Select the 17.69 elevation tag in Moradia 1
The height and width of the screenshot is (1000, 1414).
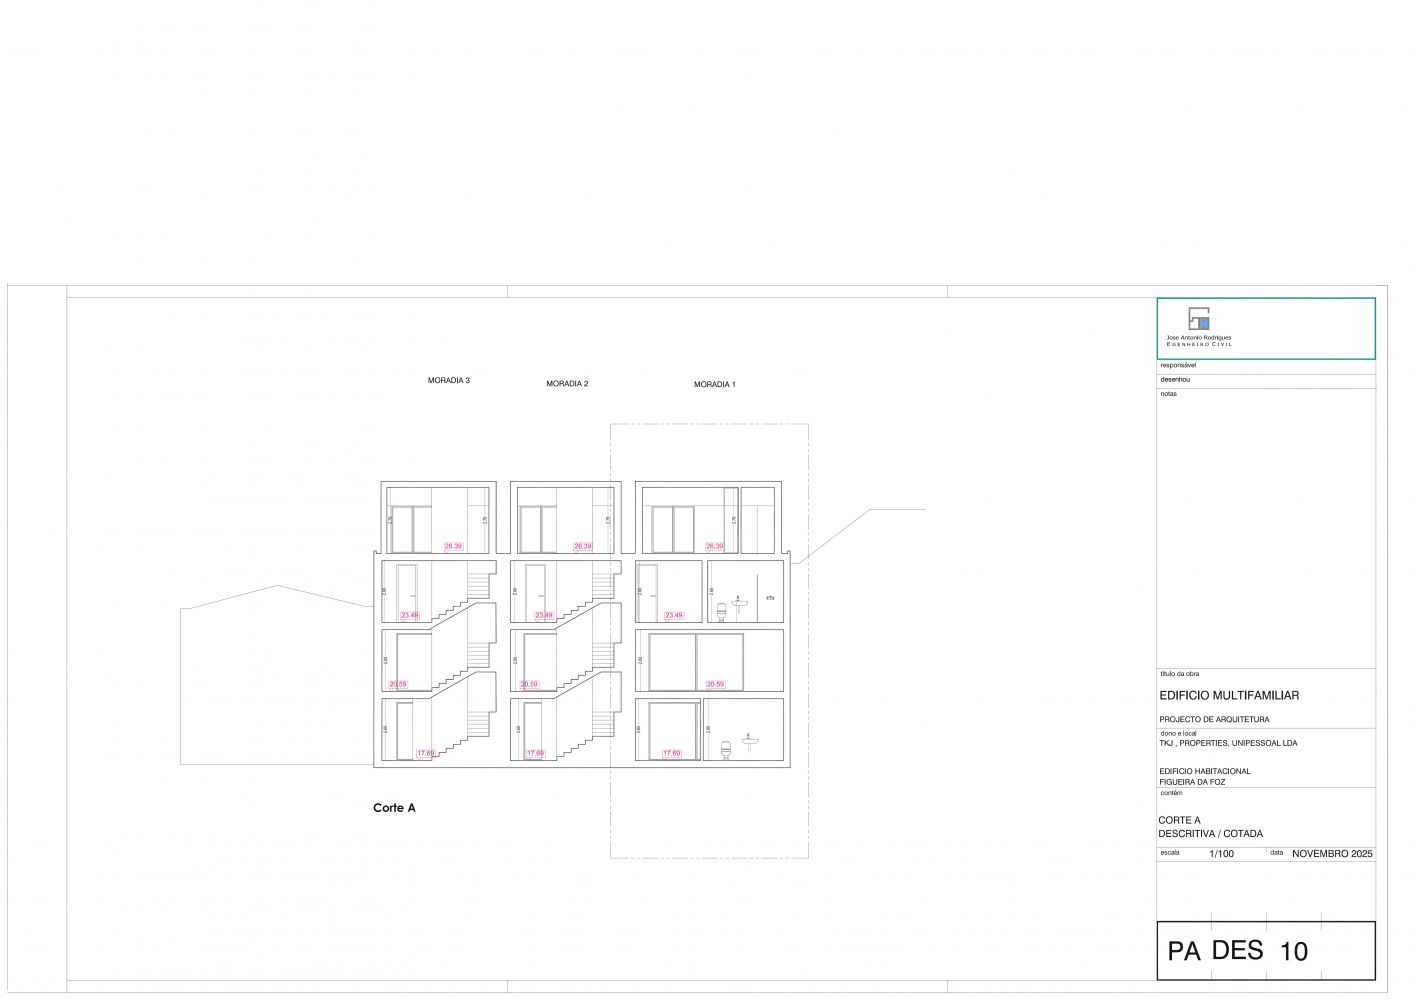[x=671, y=754]
